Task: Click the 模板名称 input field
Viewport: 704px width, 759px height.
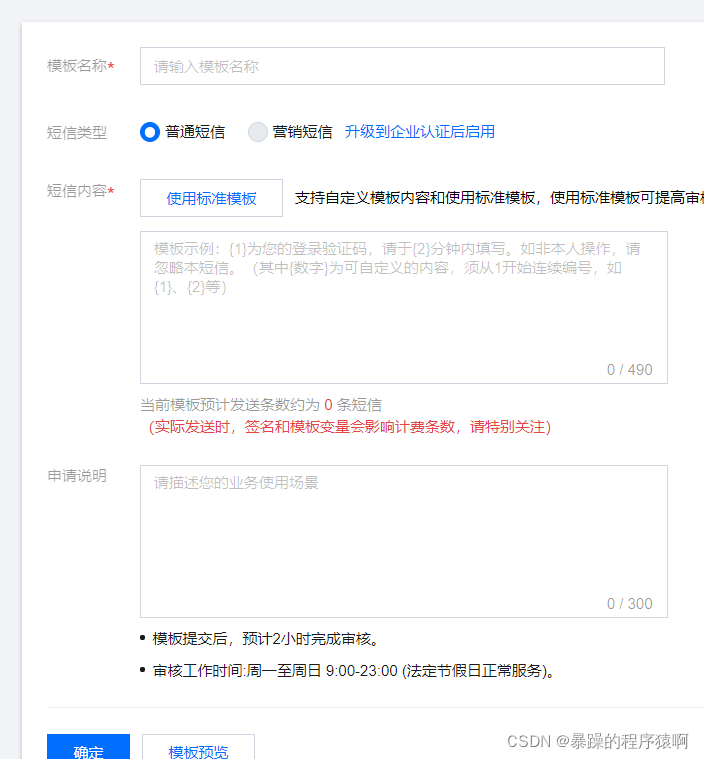Action: [x=402, y=66]
